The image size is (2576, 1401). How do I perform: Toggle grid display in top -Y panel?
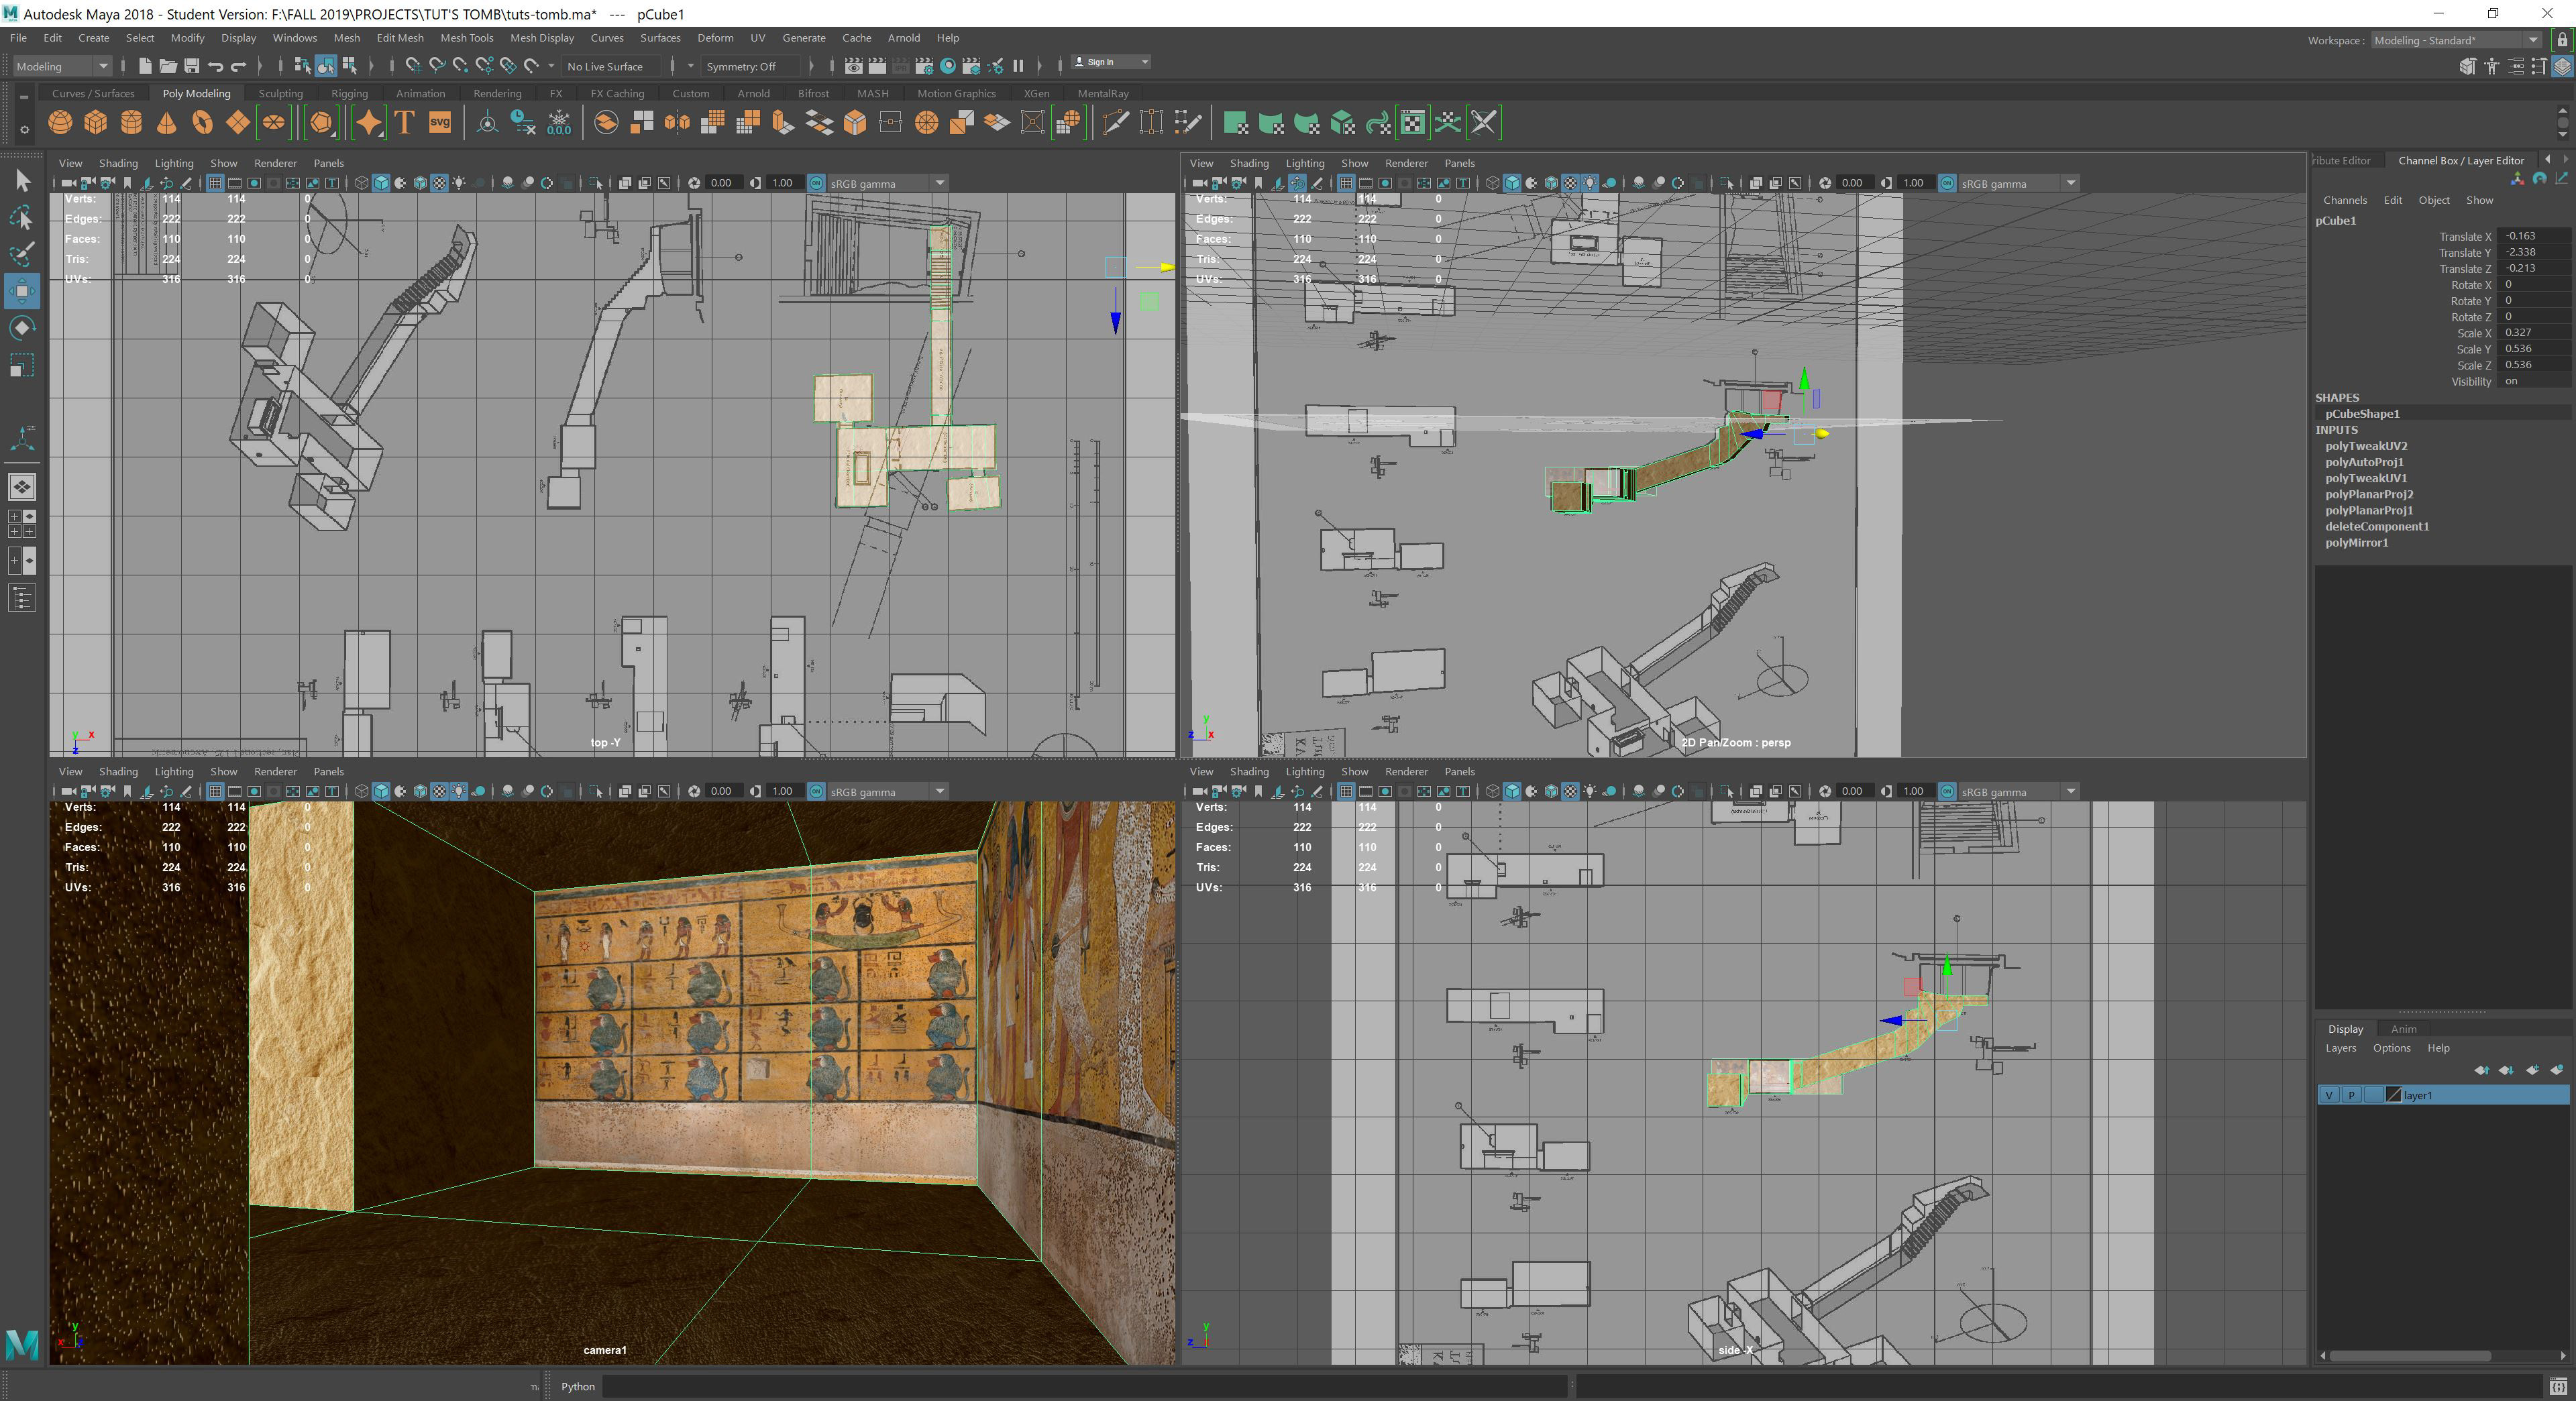215,183
